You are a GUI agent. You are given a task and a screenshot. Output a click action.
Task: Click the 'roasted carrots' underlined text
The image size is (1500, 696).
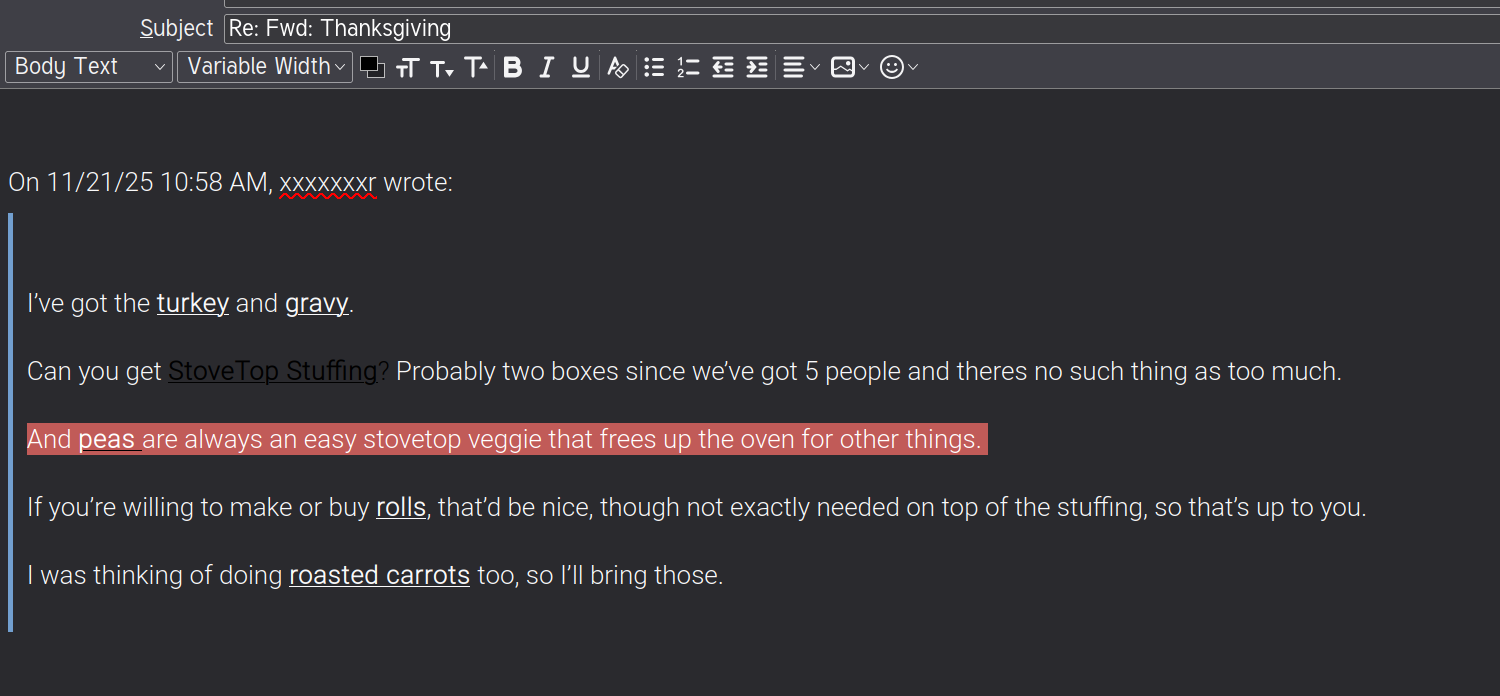(x=379, y=575)
